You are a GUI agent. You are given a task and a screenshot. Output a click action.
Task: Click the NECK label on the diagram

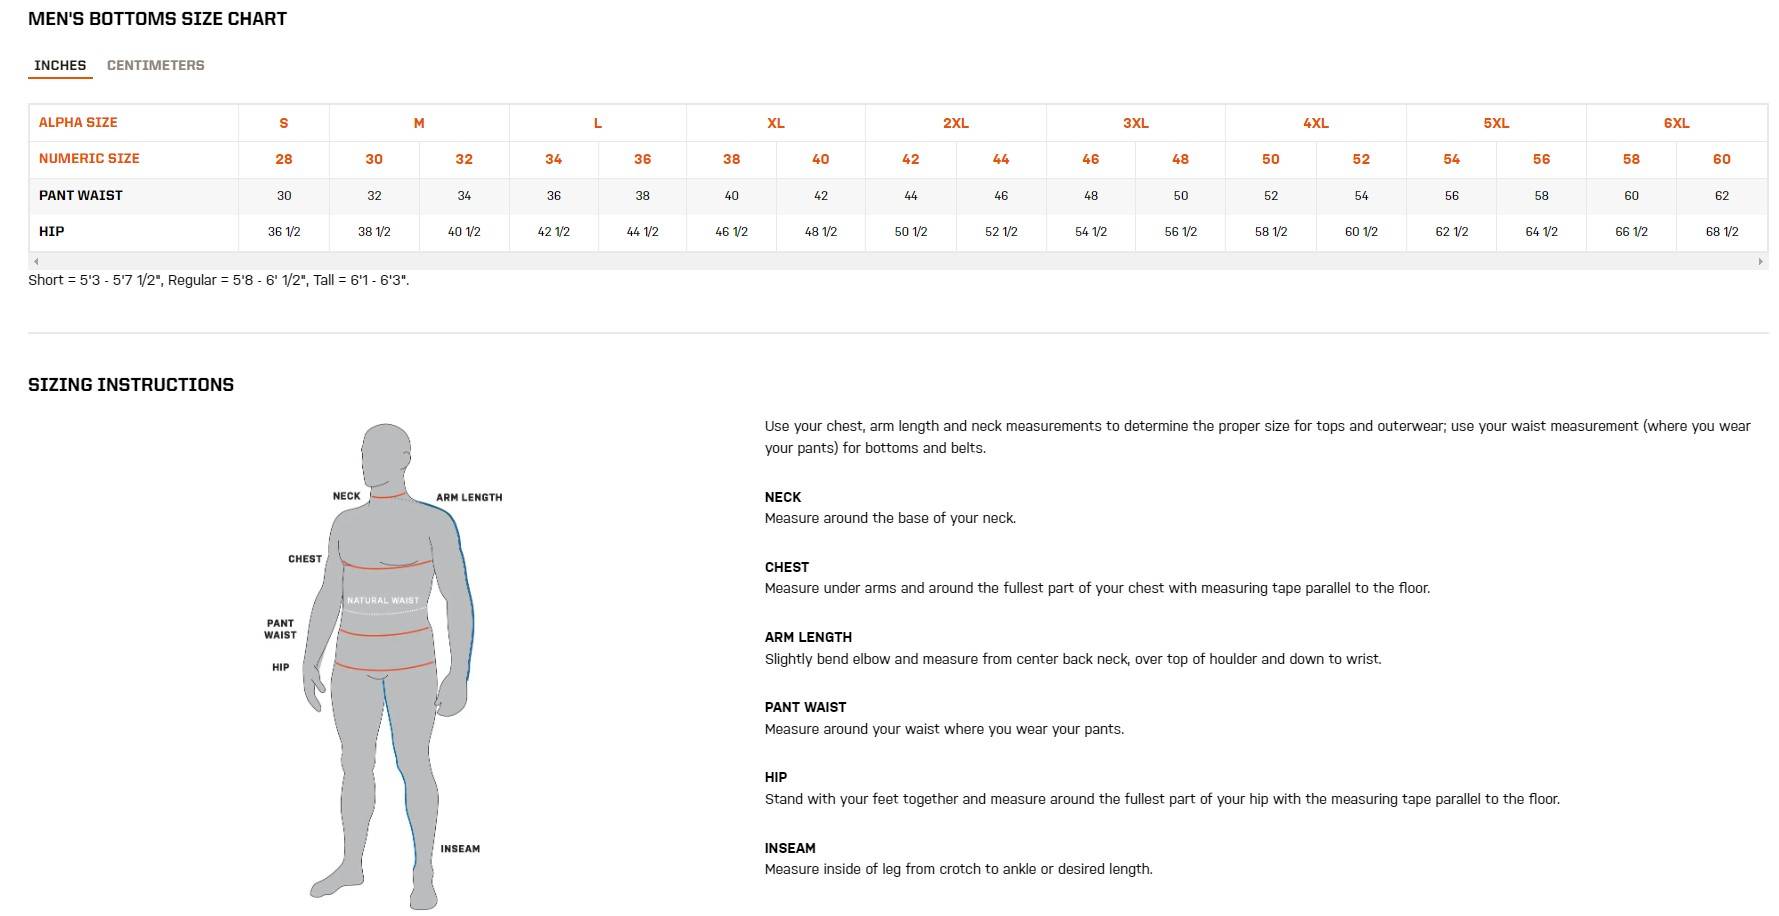(346, 496)
